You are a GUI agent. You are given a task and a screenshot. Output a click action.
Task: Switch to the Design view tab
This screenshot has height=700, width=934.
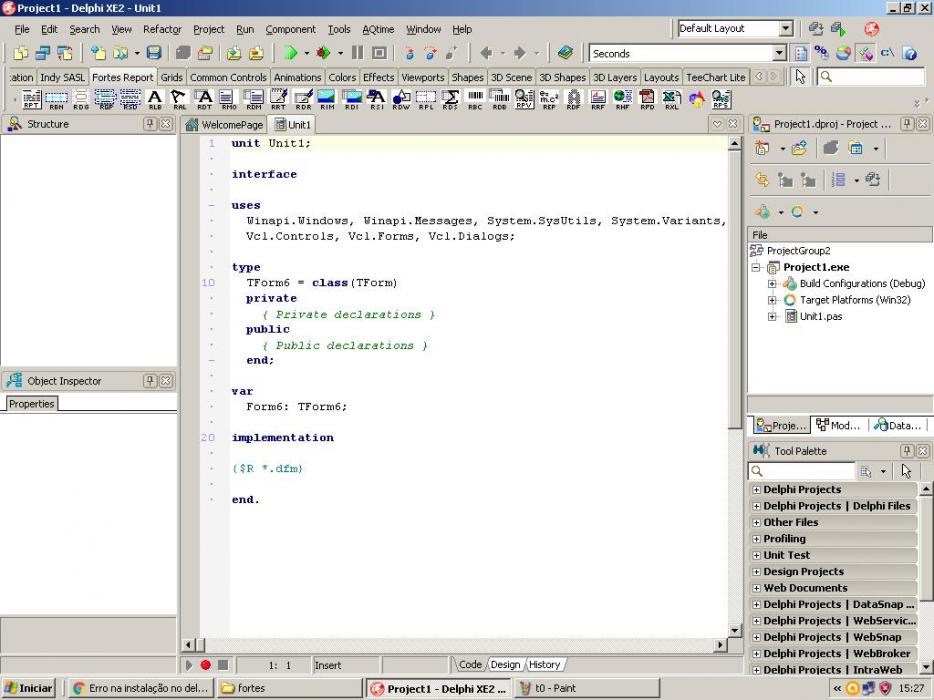(505, 664)
